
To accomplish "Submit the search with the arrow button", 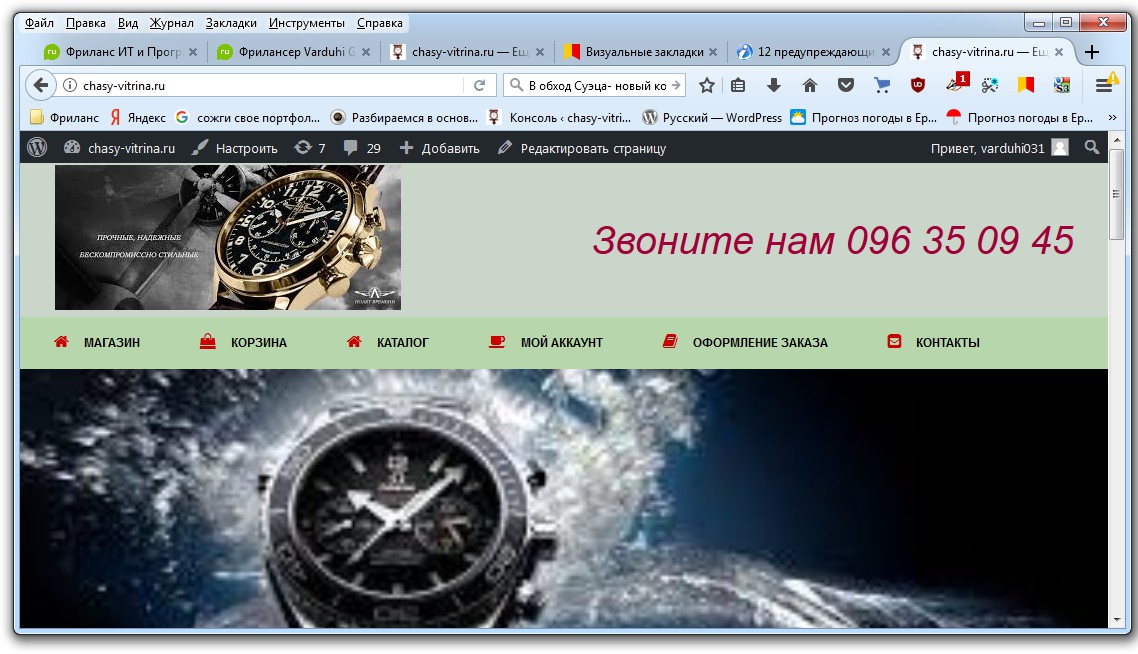I will pyautogui.click(x=676, y=86).
